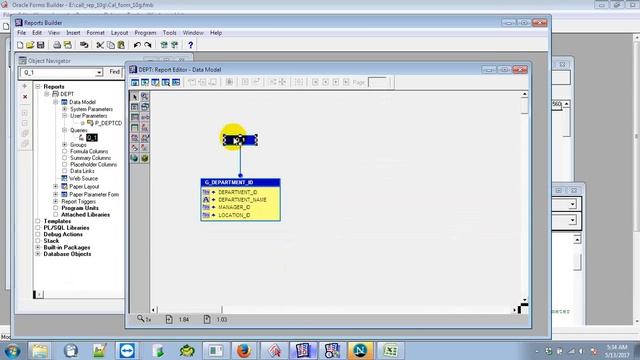Expand the Paper Parameter Form node
640x360 pixels.
click(x=56, y=194)
